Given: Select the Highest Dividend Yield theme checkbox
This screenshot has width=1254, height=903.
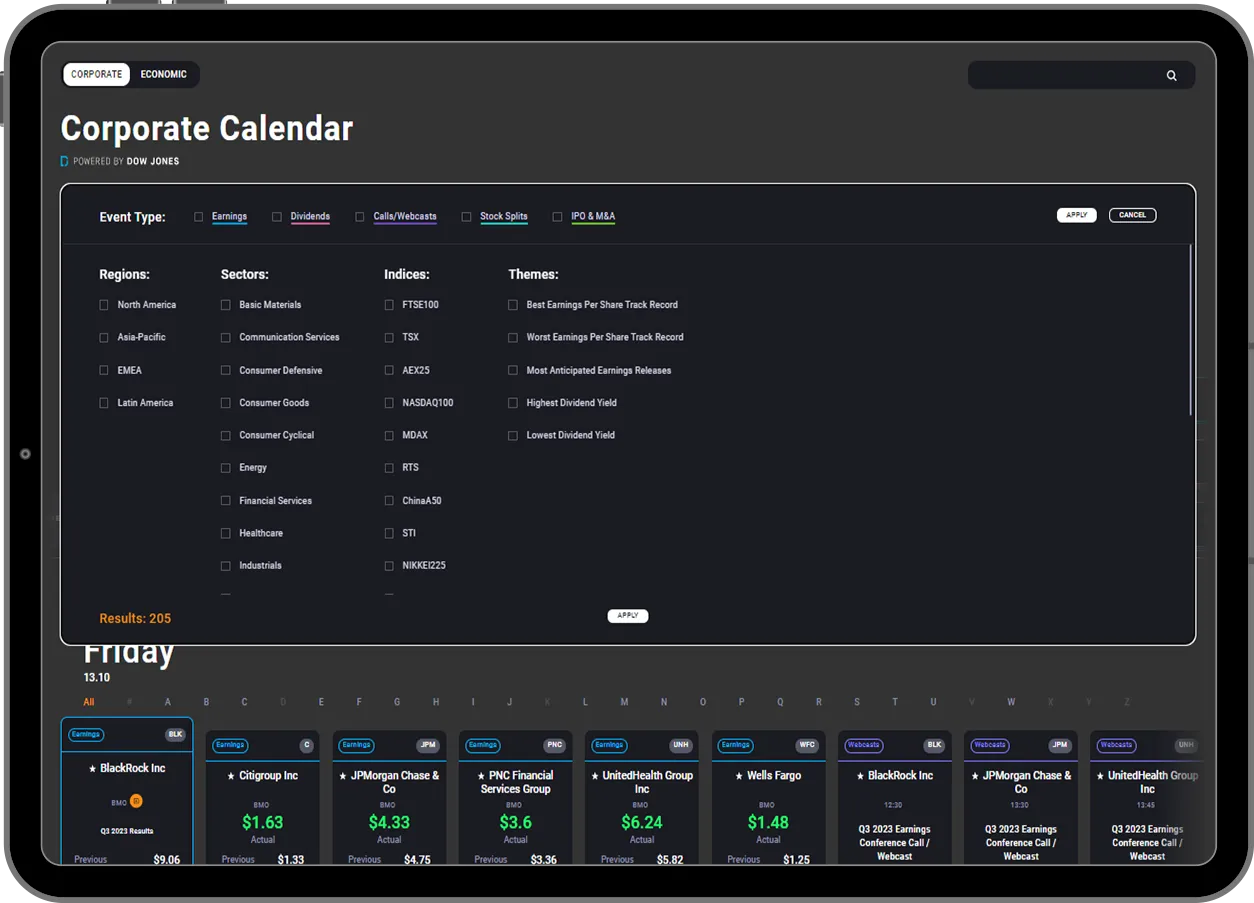Looking at the screenshot, I should click(513, 403).
